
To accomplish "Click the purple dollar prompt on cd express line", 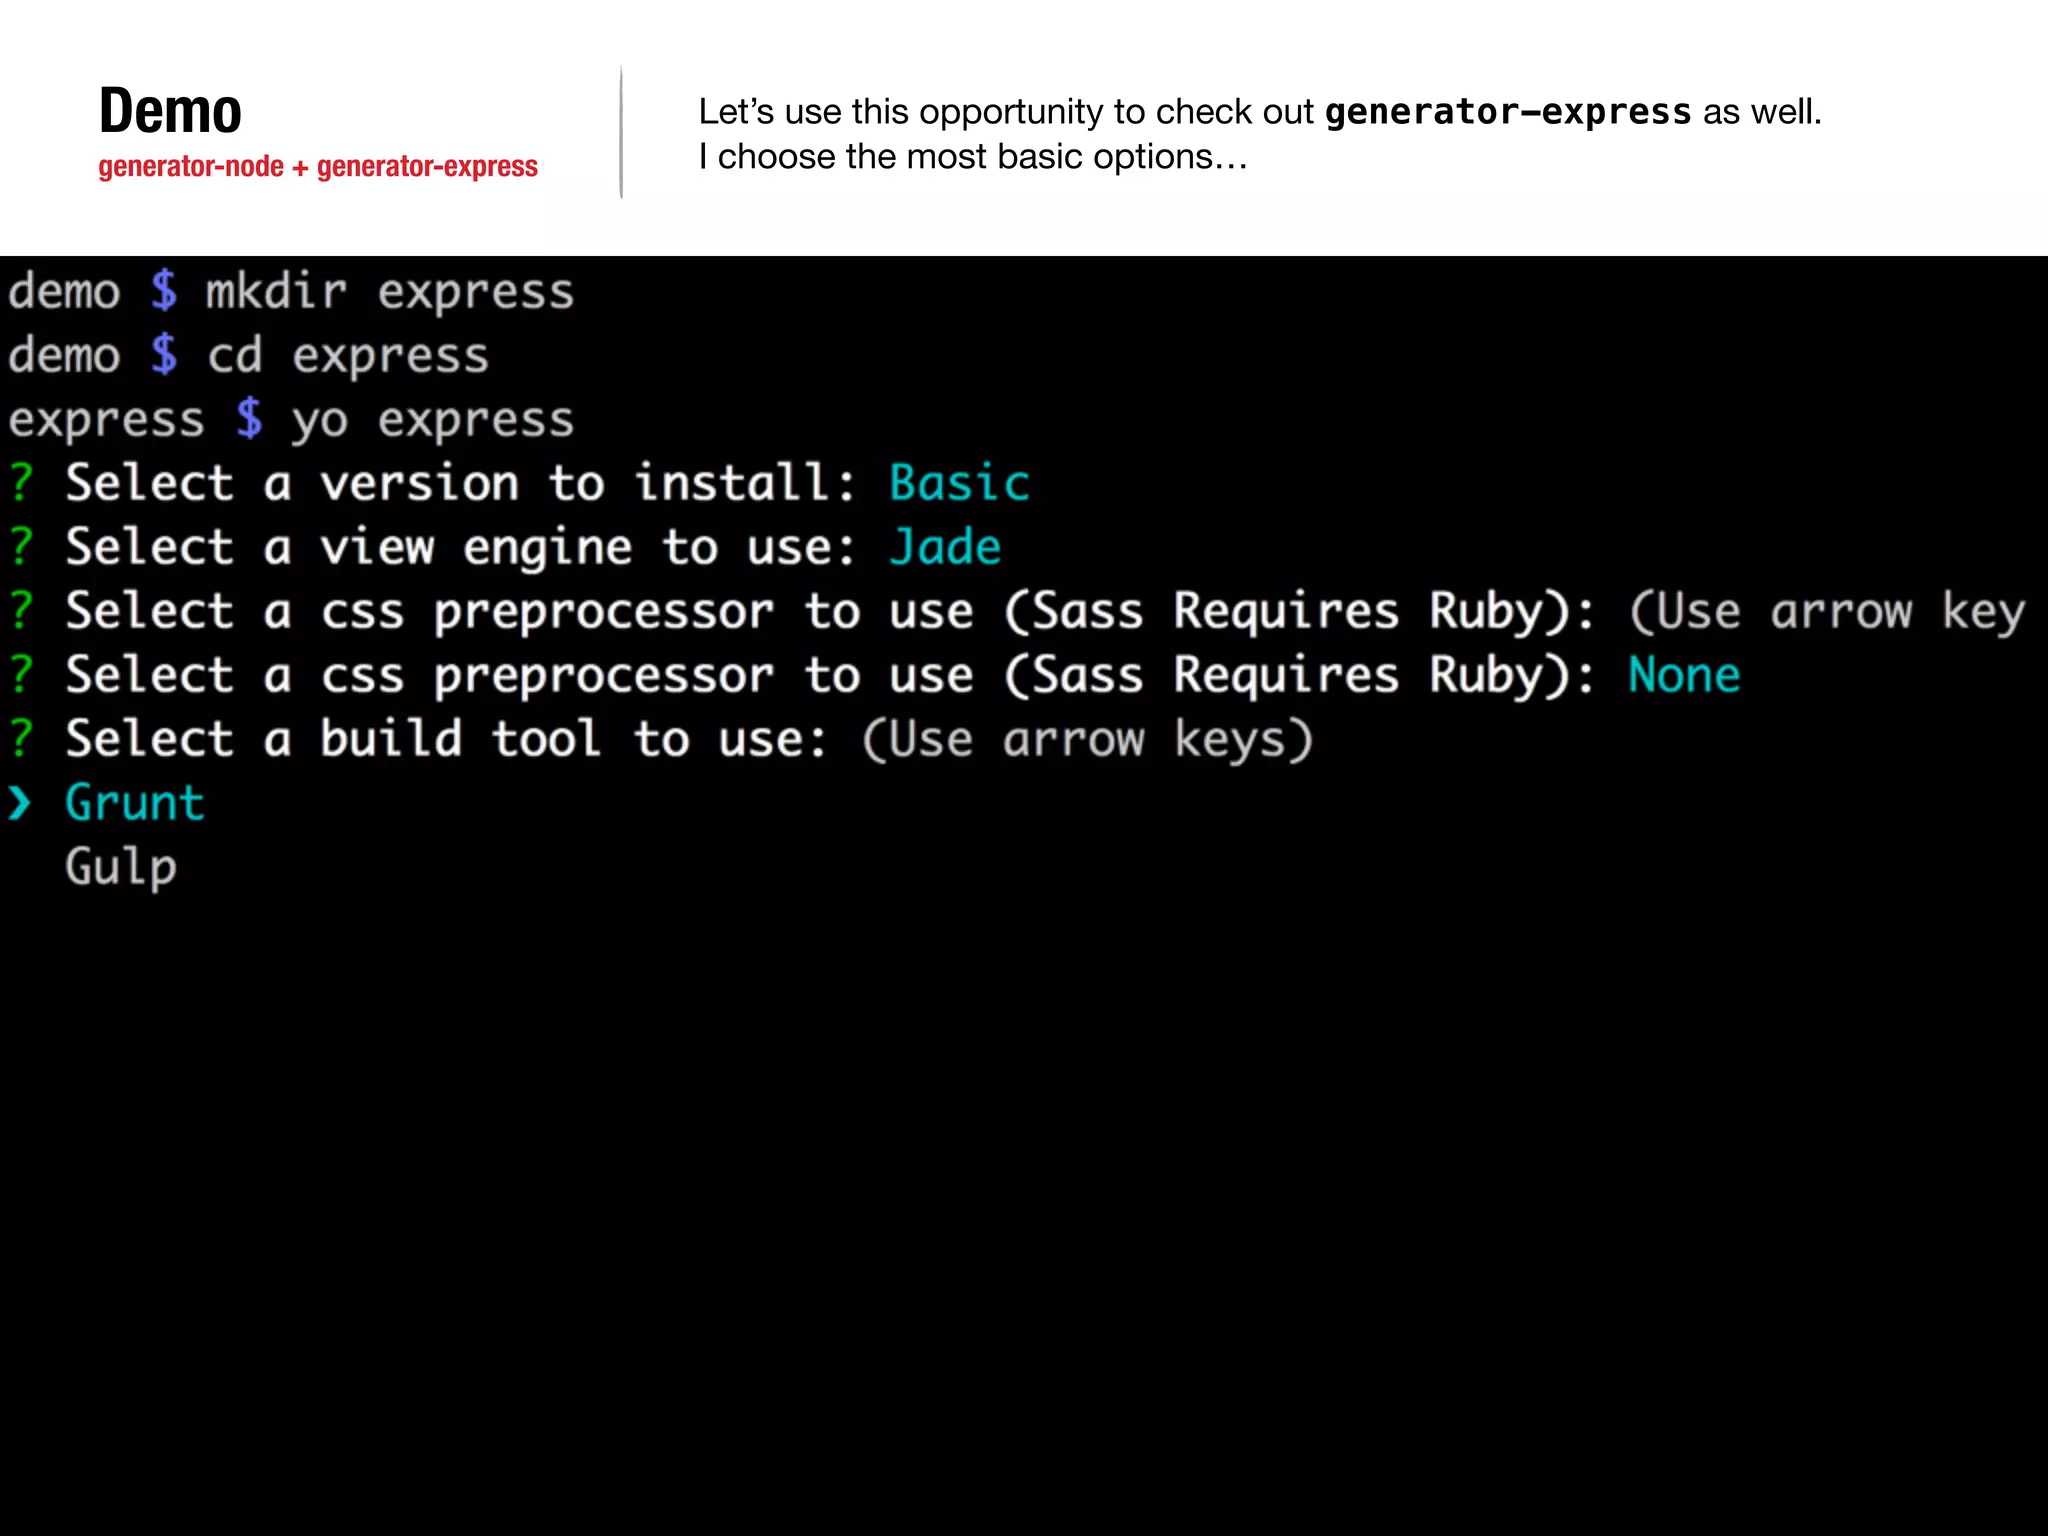I will click(164, 356).
